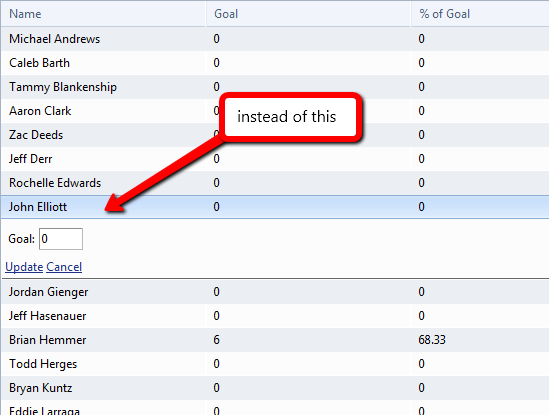Select the Jeff Hasenauer row
Image resolution: width=549 pixels, height=415 pixels.
pyautogui.click(x=275, y=316)
